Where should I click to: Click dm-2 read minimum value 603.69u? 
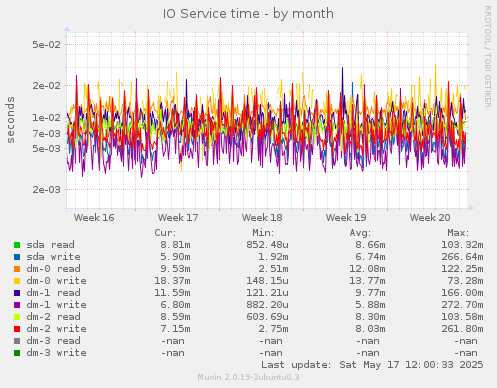click(x=267, y=317)
